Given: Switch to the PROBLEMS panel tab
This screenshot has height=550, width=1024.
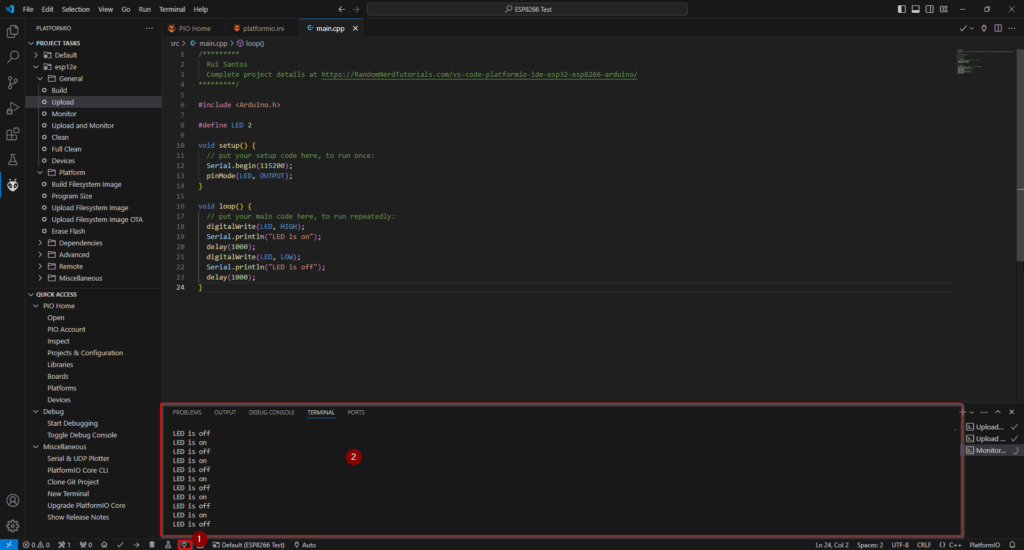Looking at the screenshot, I should coord(187,412).
